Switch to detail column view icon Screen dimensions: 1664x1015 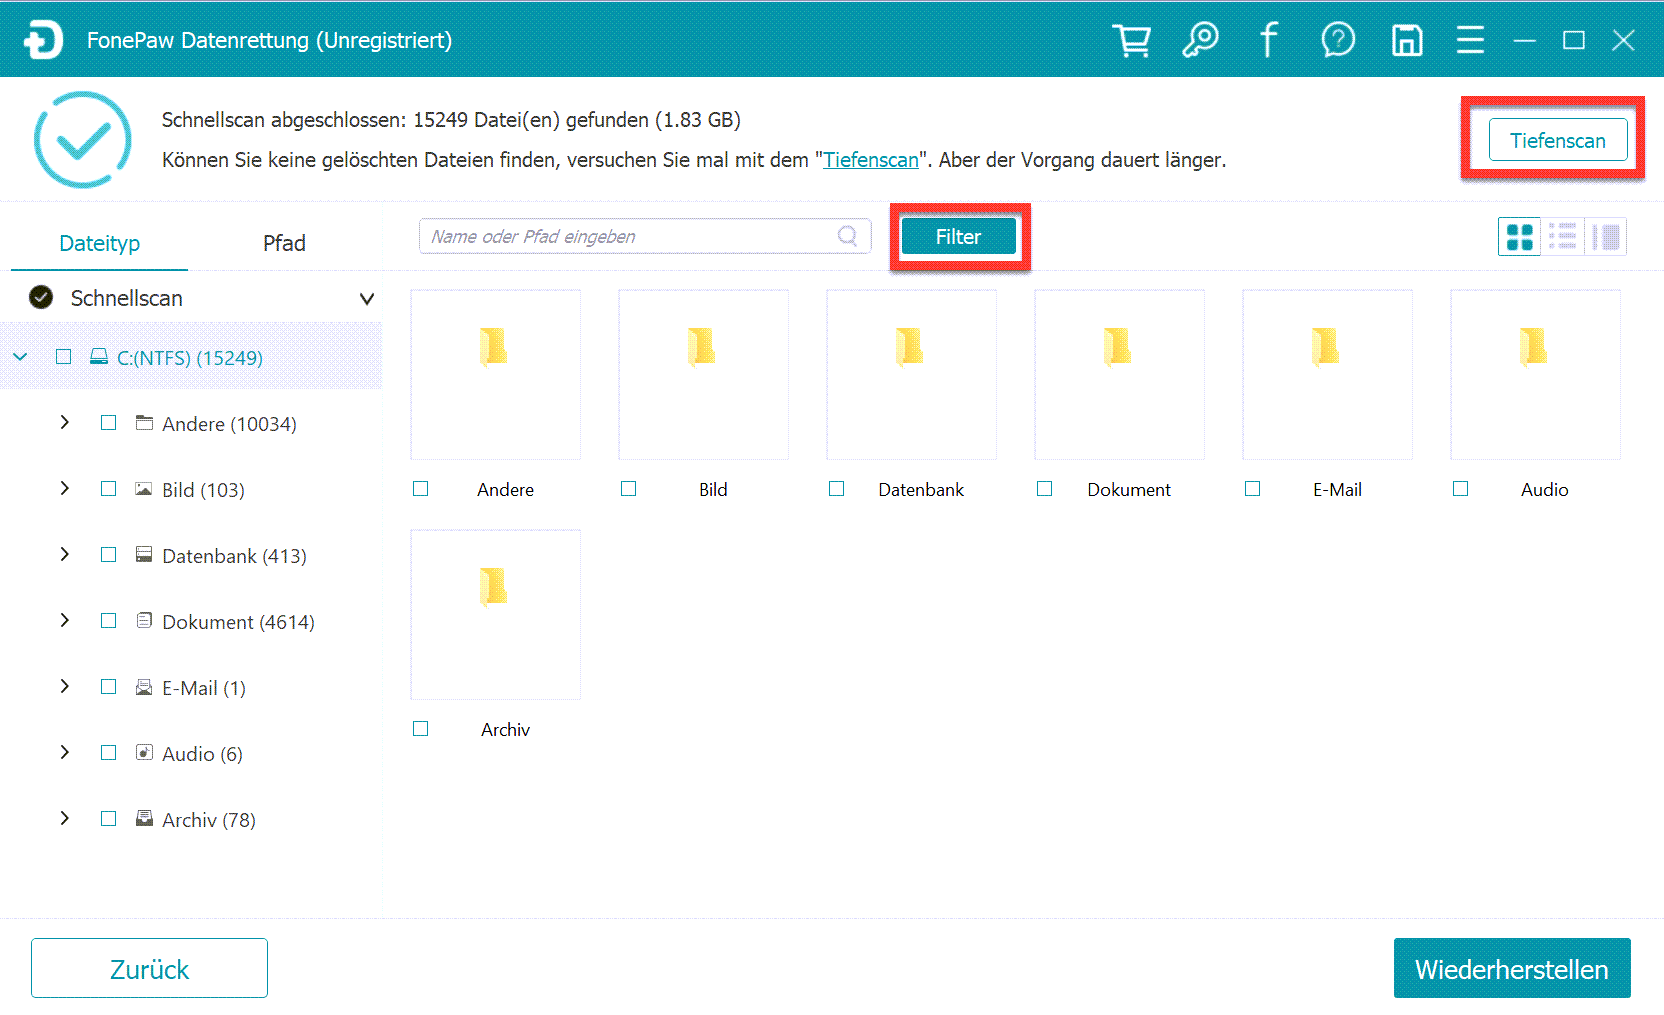(1606, 237)
